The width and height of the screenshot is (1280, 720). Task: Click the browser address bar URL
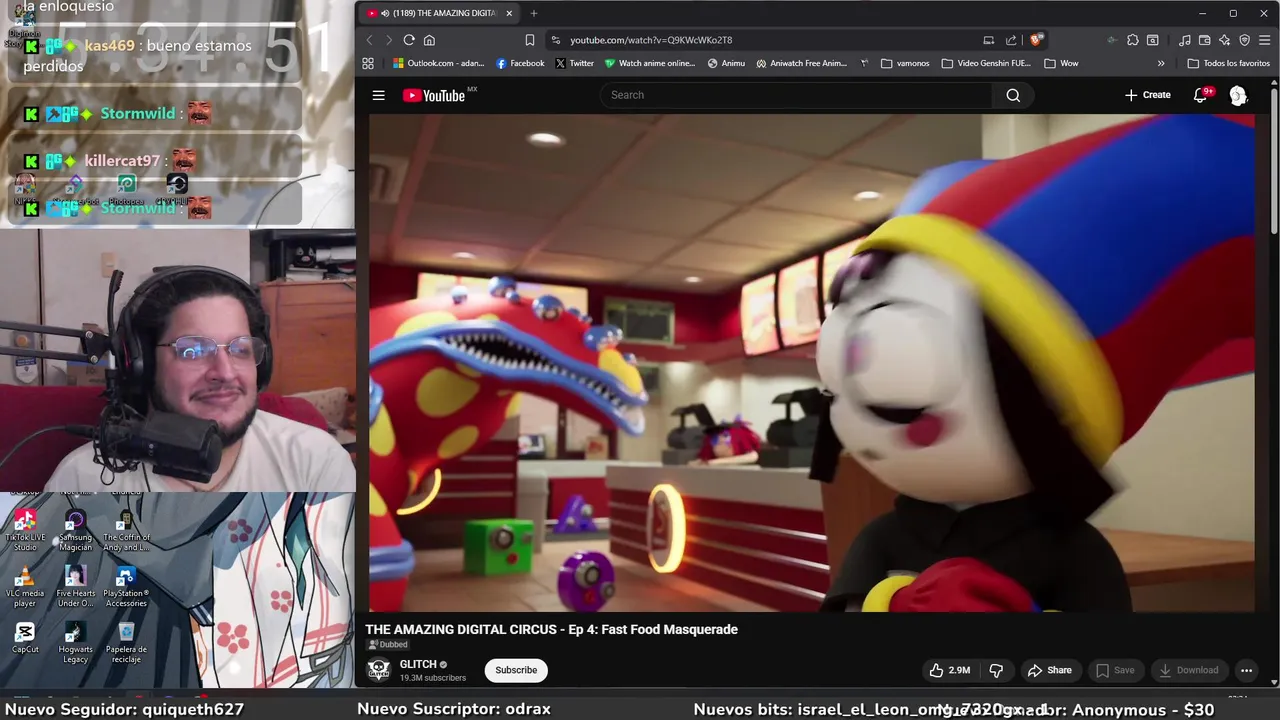pos(651,40)
